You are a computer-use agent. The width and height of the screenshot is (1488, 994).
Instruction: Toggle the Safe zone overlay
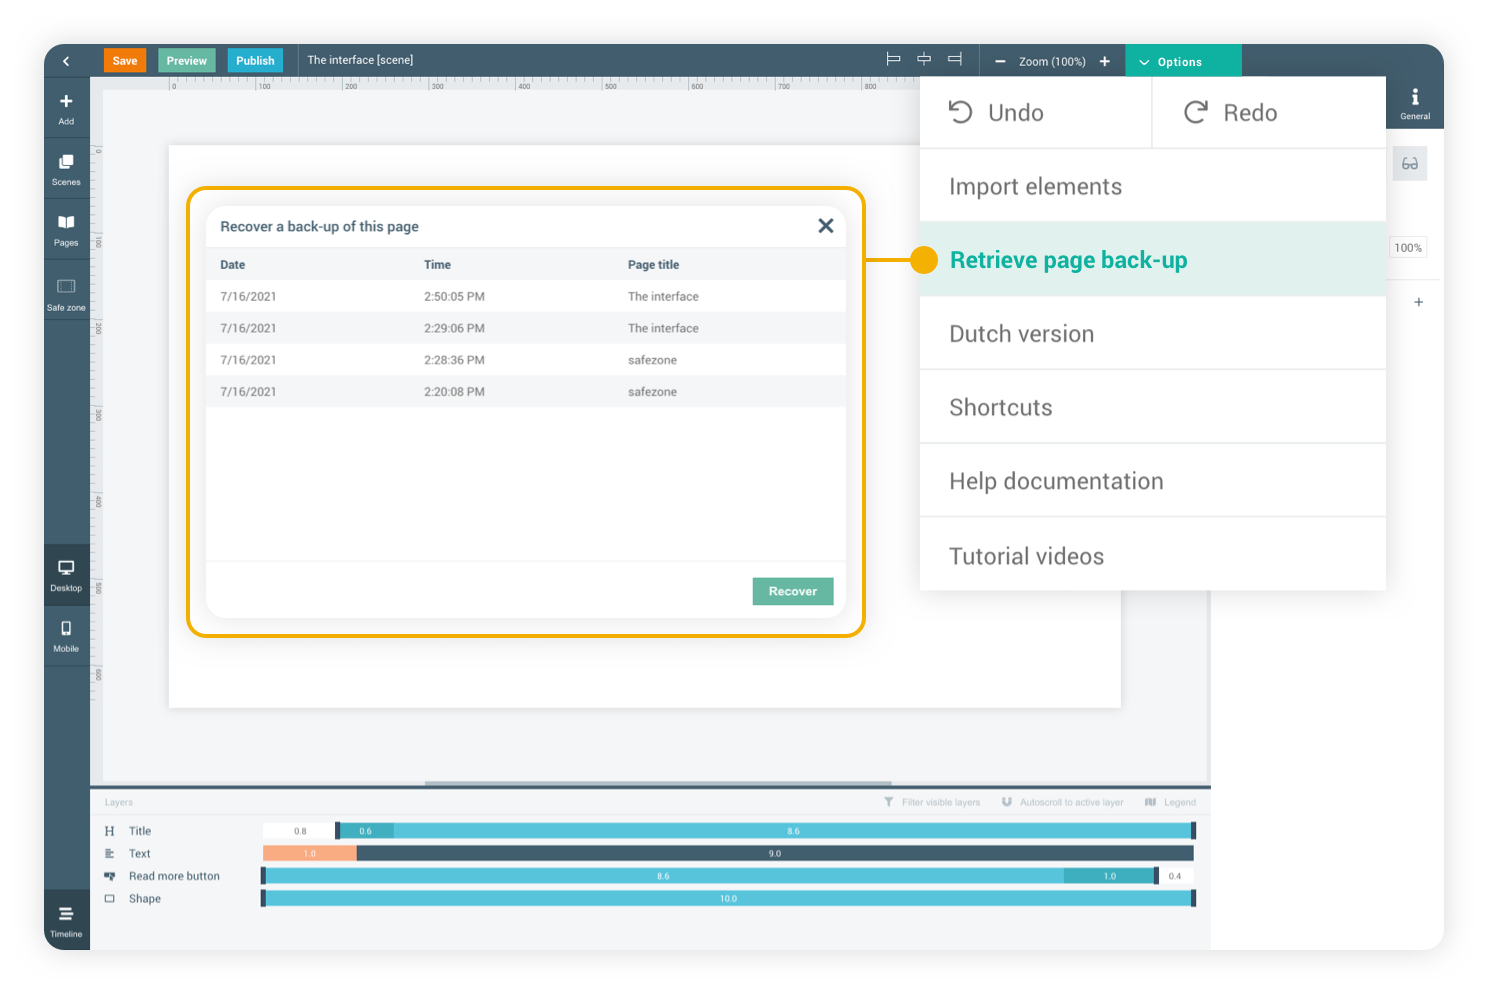[x=66, y=293]
